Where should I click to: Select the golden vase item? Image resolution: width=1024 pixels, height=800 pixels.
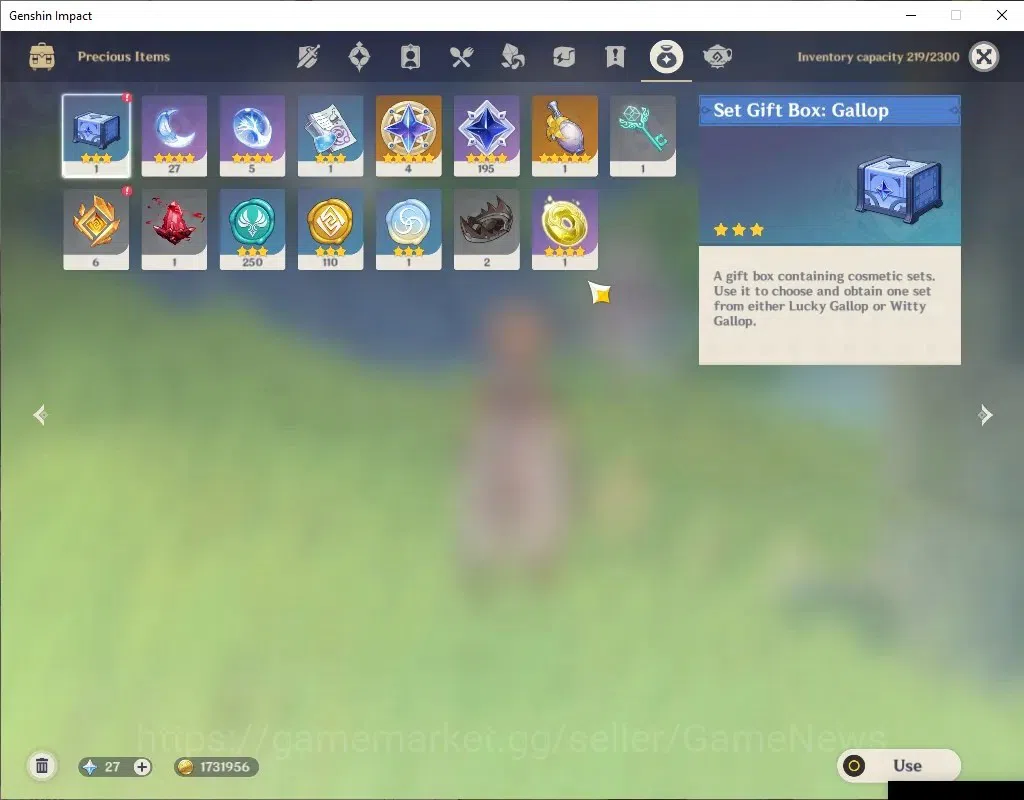point(565,136)
